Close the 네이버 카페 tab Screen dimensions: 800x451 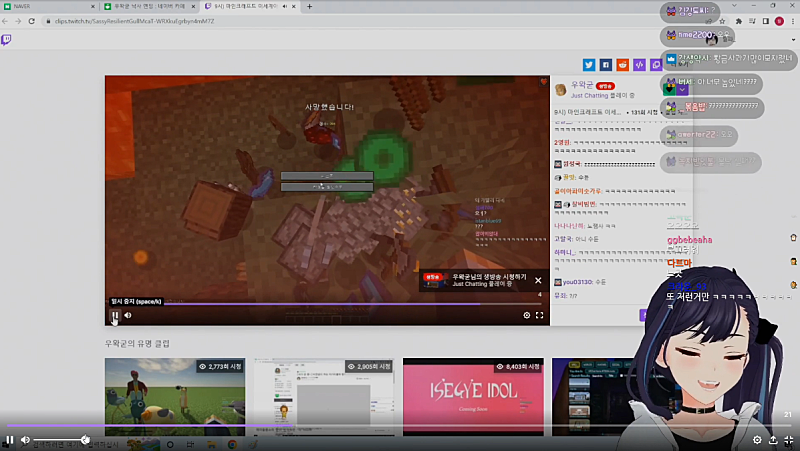(193, 7)
